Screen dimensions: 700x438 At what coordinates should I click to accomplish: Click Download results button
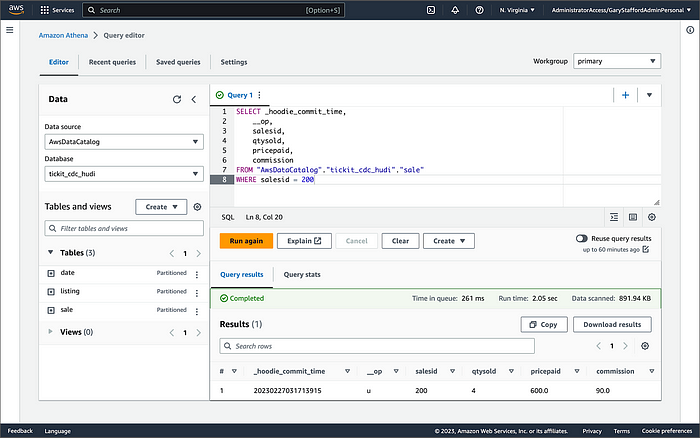[612, 325]
